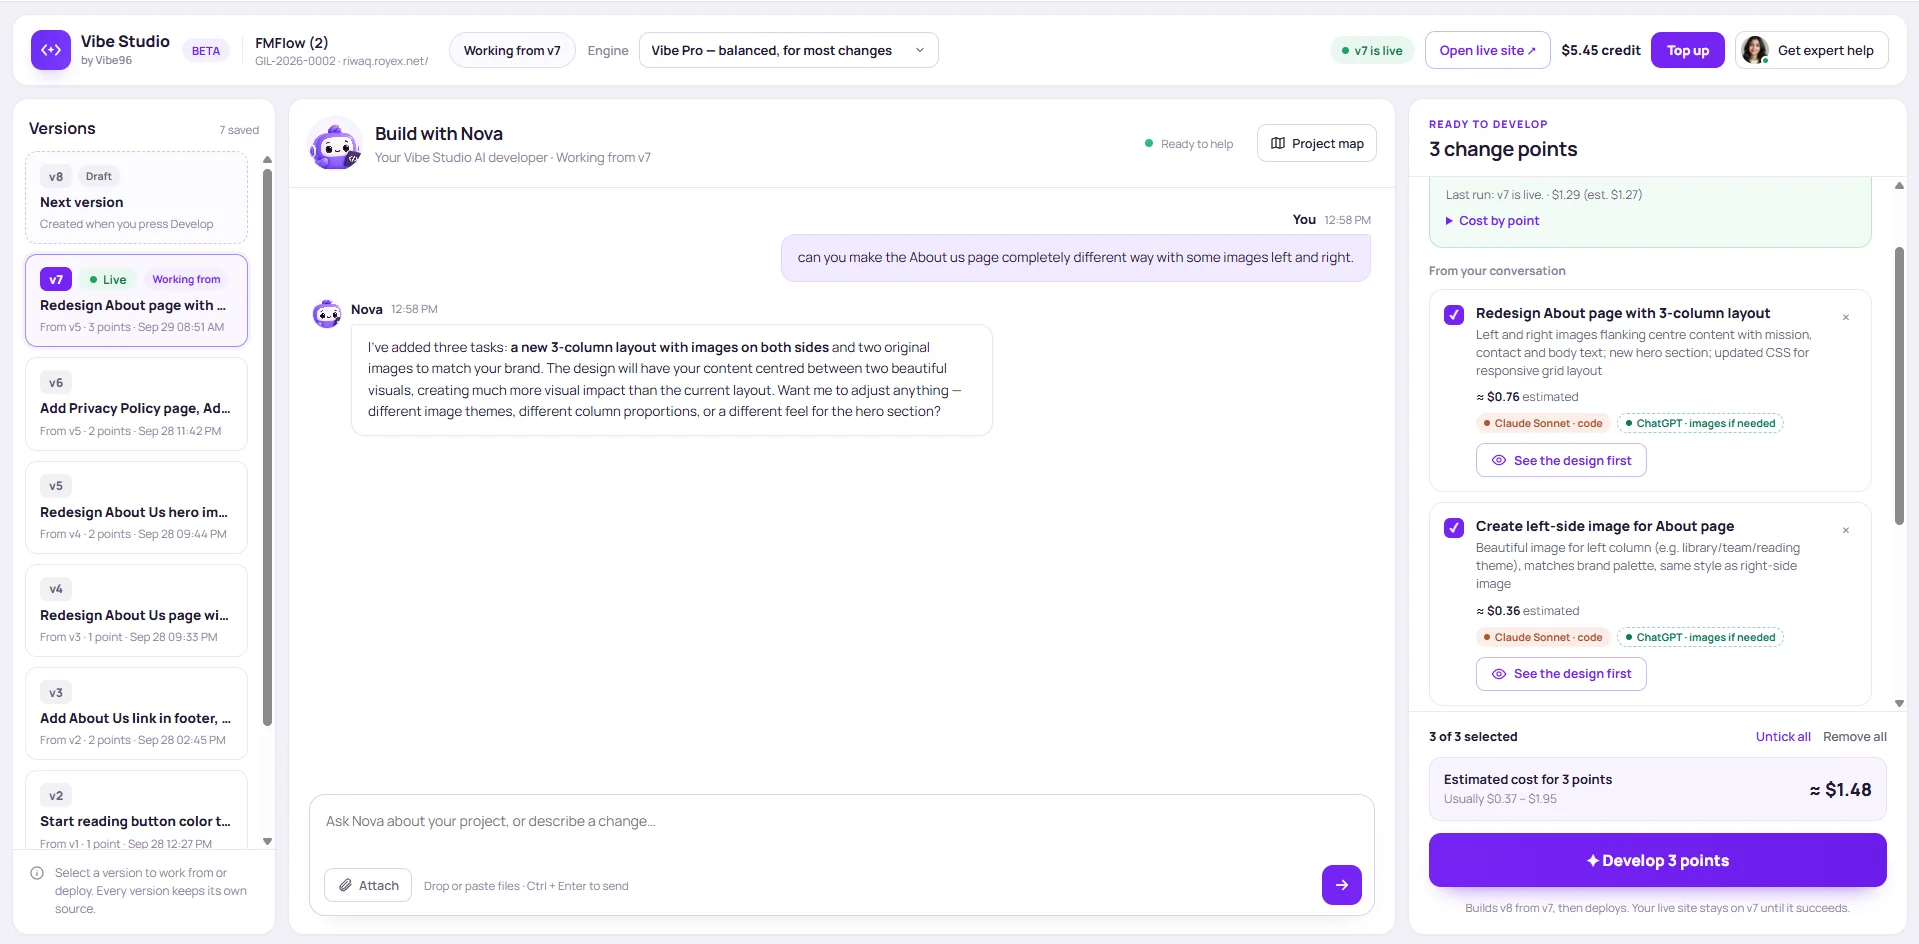1919x944 pixels.
Task: Click the user message bubble about About us page
Action: [x=1075, y=258]
